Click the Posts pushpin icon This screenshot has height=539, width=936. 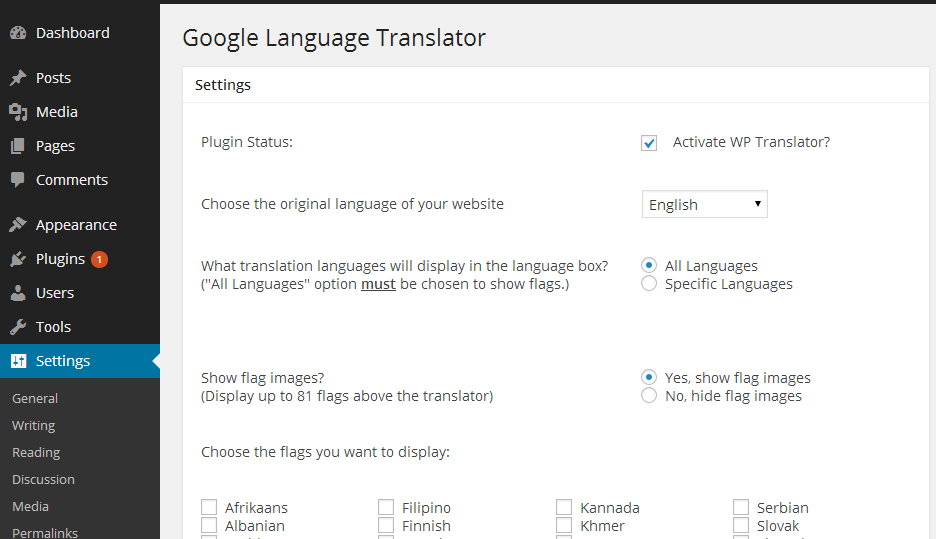[x=18, y=78]
